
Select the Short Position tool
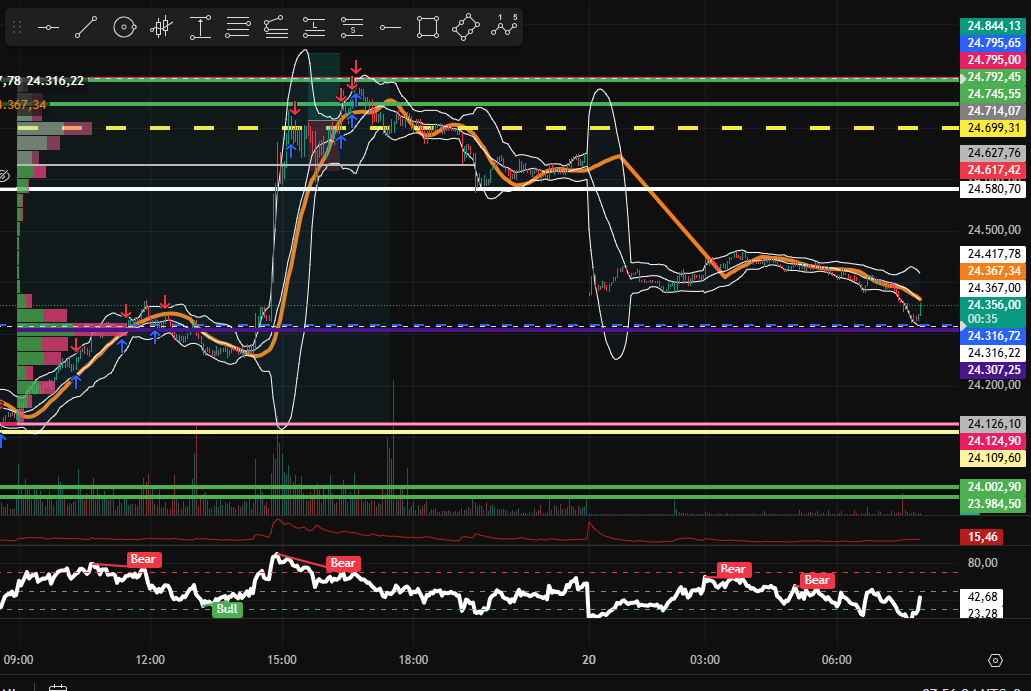(350, 27)
